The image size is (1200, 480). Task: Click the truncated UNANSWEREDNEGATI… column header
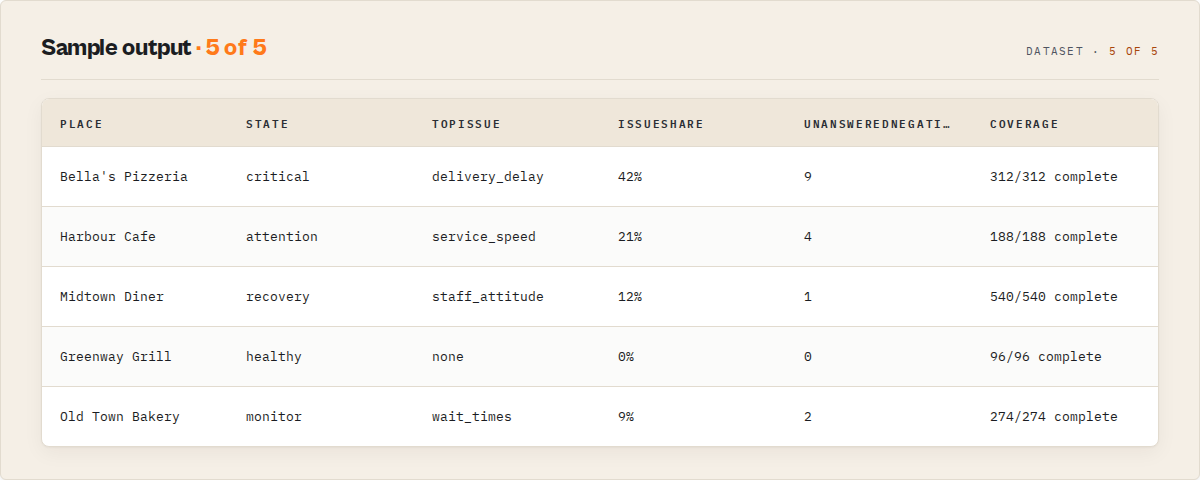(x=877, y=124)
